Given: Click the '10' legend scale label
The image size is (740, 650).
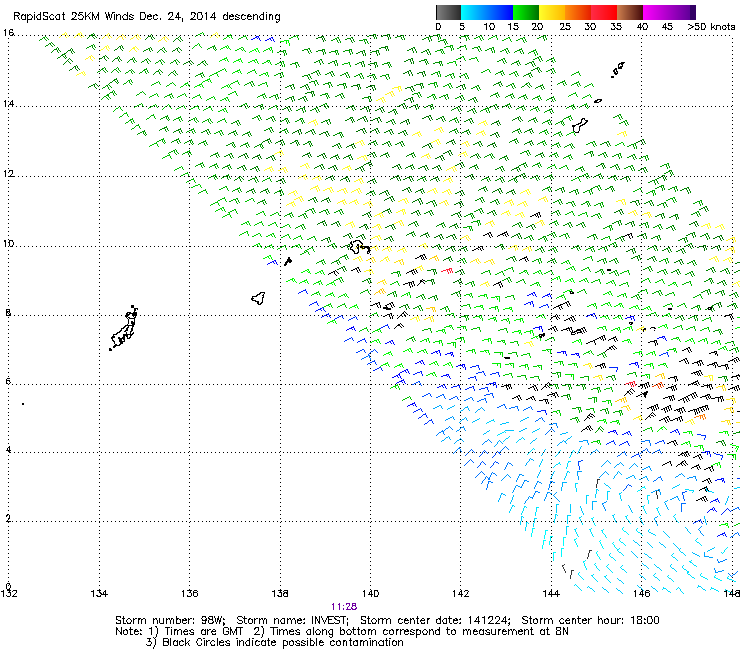Looking at the screenshot, I should click(489, 27).
